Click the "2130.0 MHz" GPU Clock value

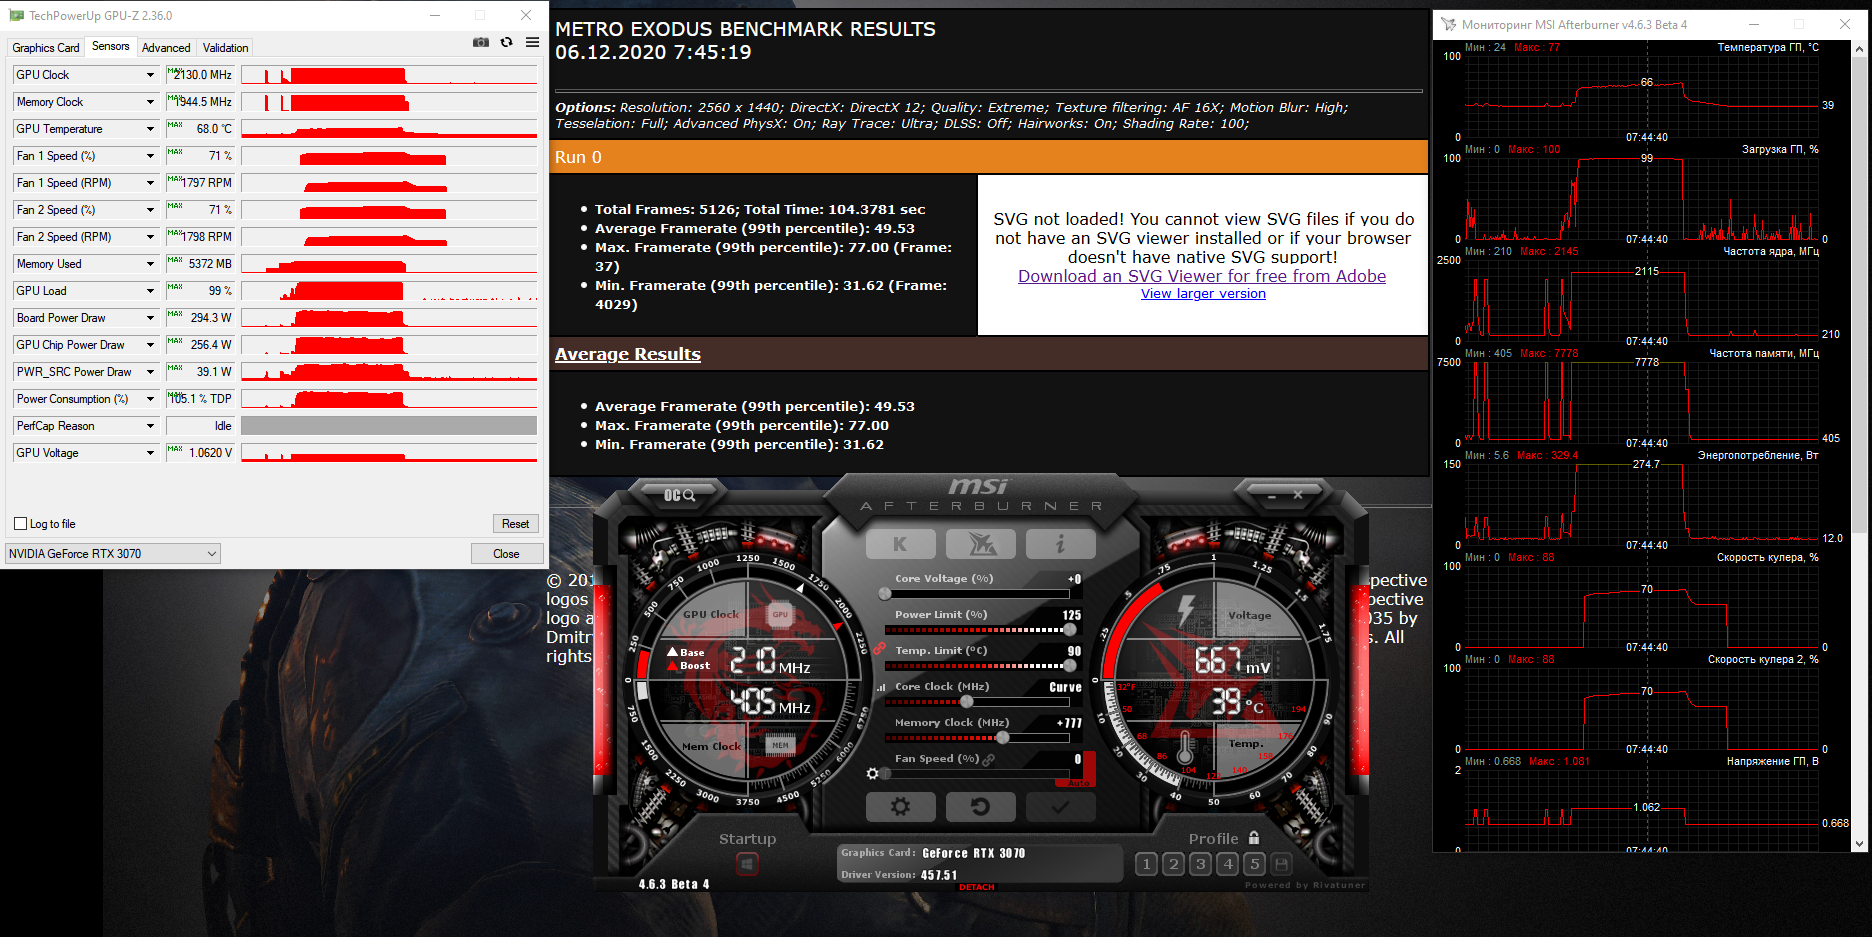tap(203, 75)
